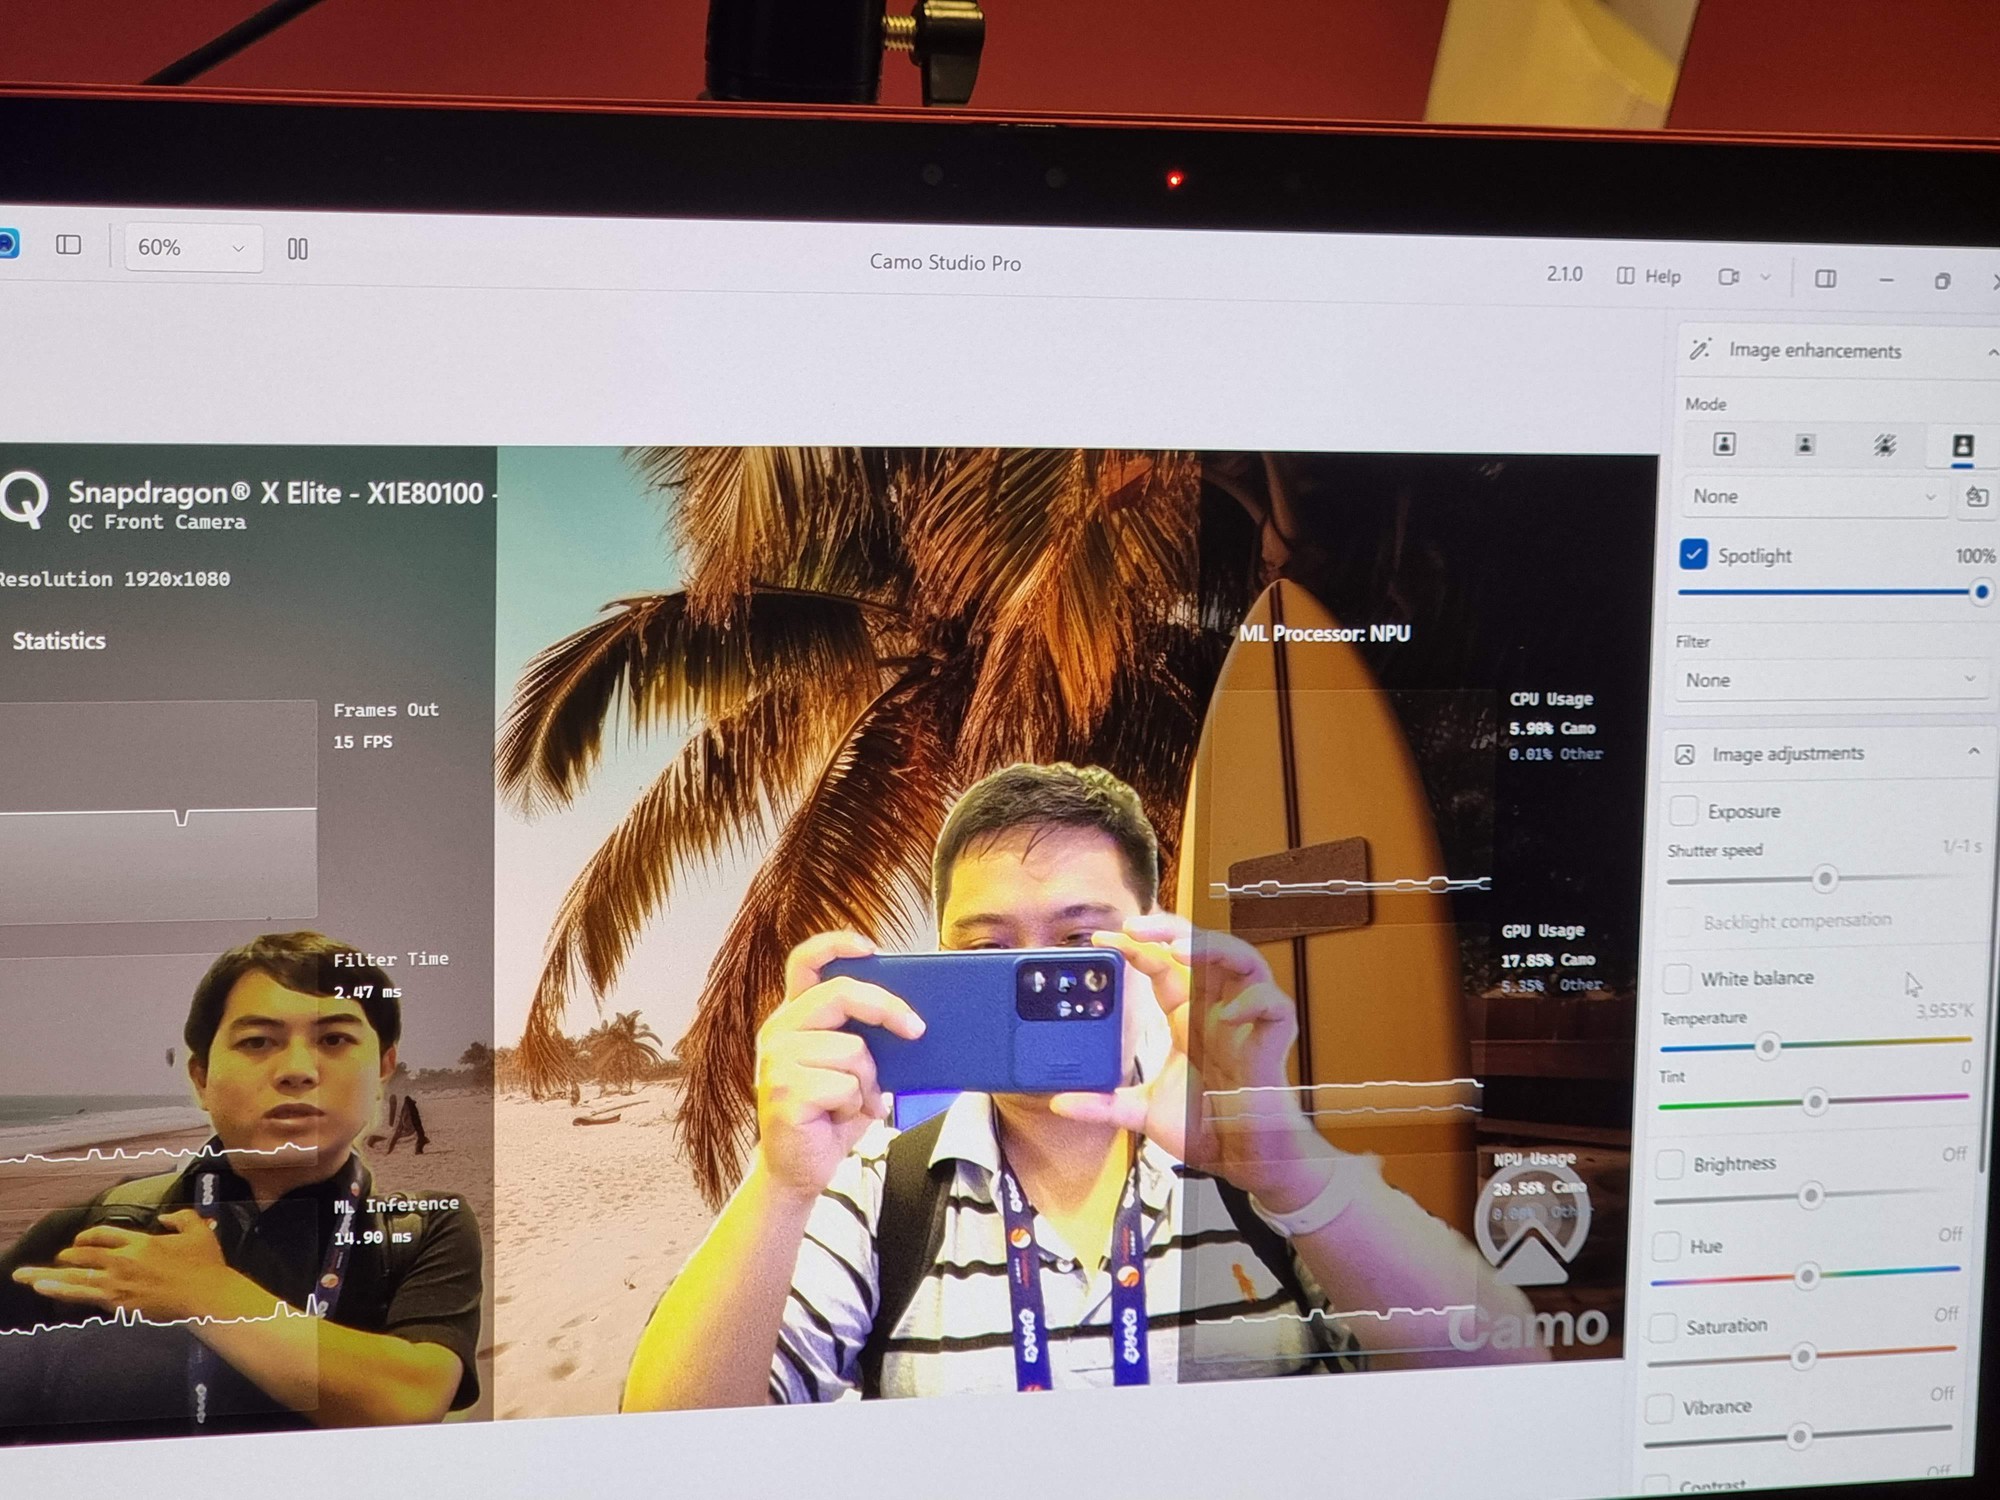Select the first portrait mode icon

tap(1724, 444)
